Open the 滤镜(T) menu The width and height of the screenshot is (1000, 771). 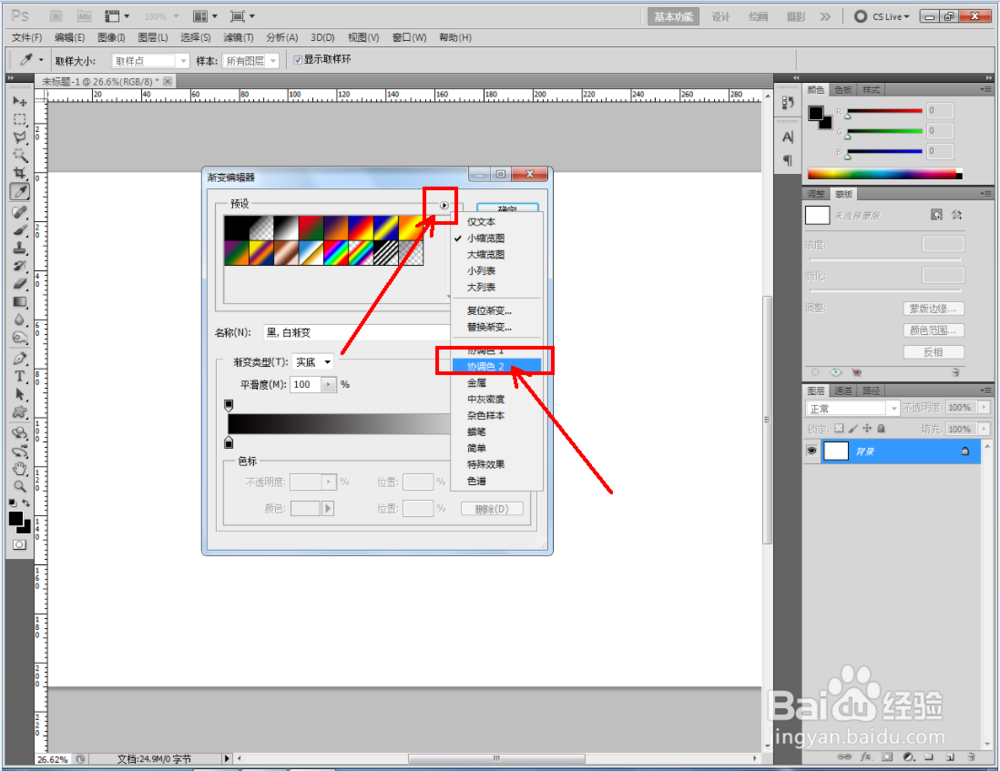(x=239, y=38)
